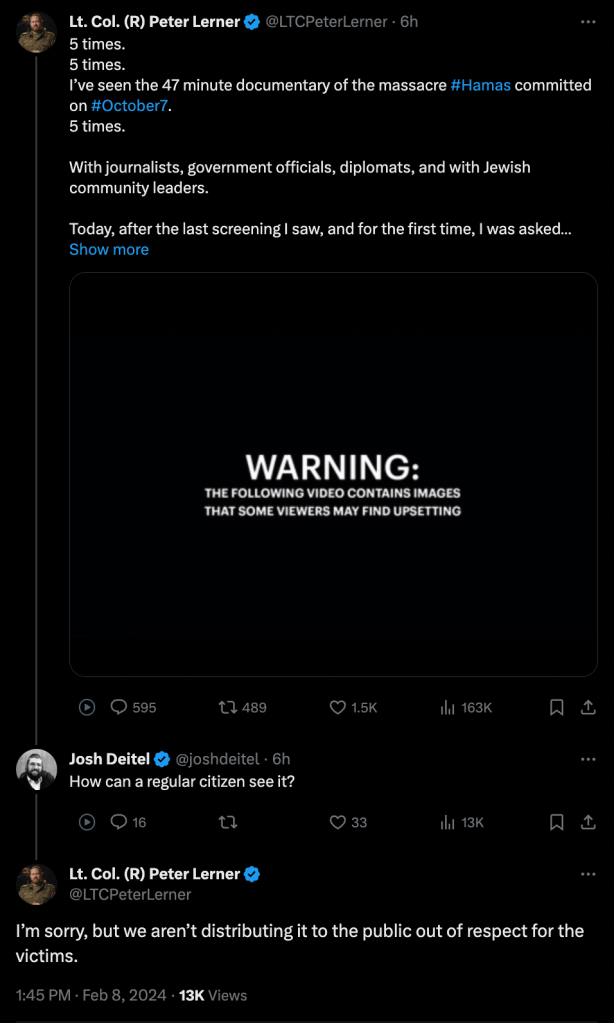Viewport: 614px width, 1023px height.
Task: Reply to Peter Lerner's documentary tweet
Action: click(x=118, y=707)
